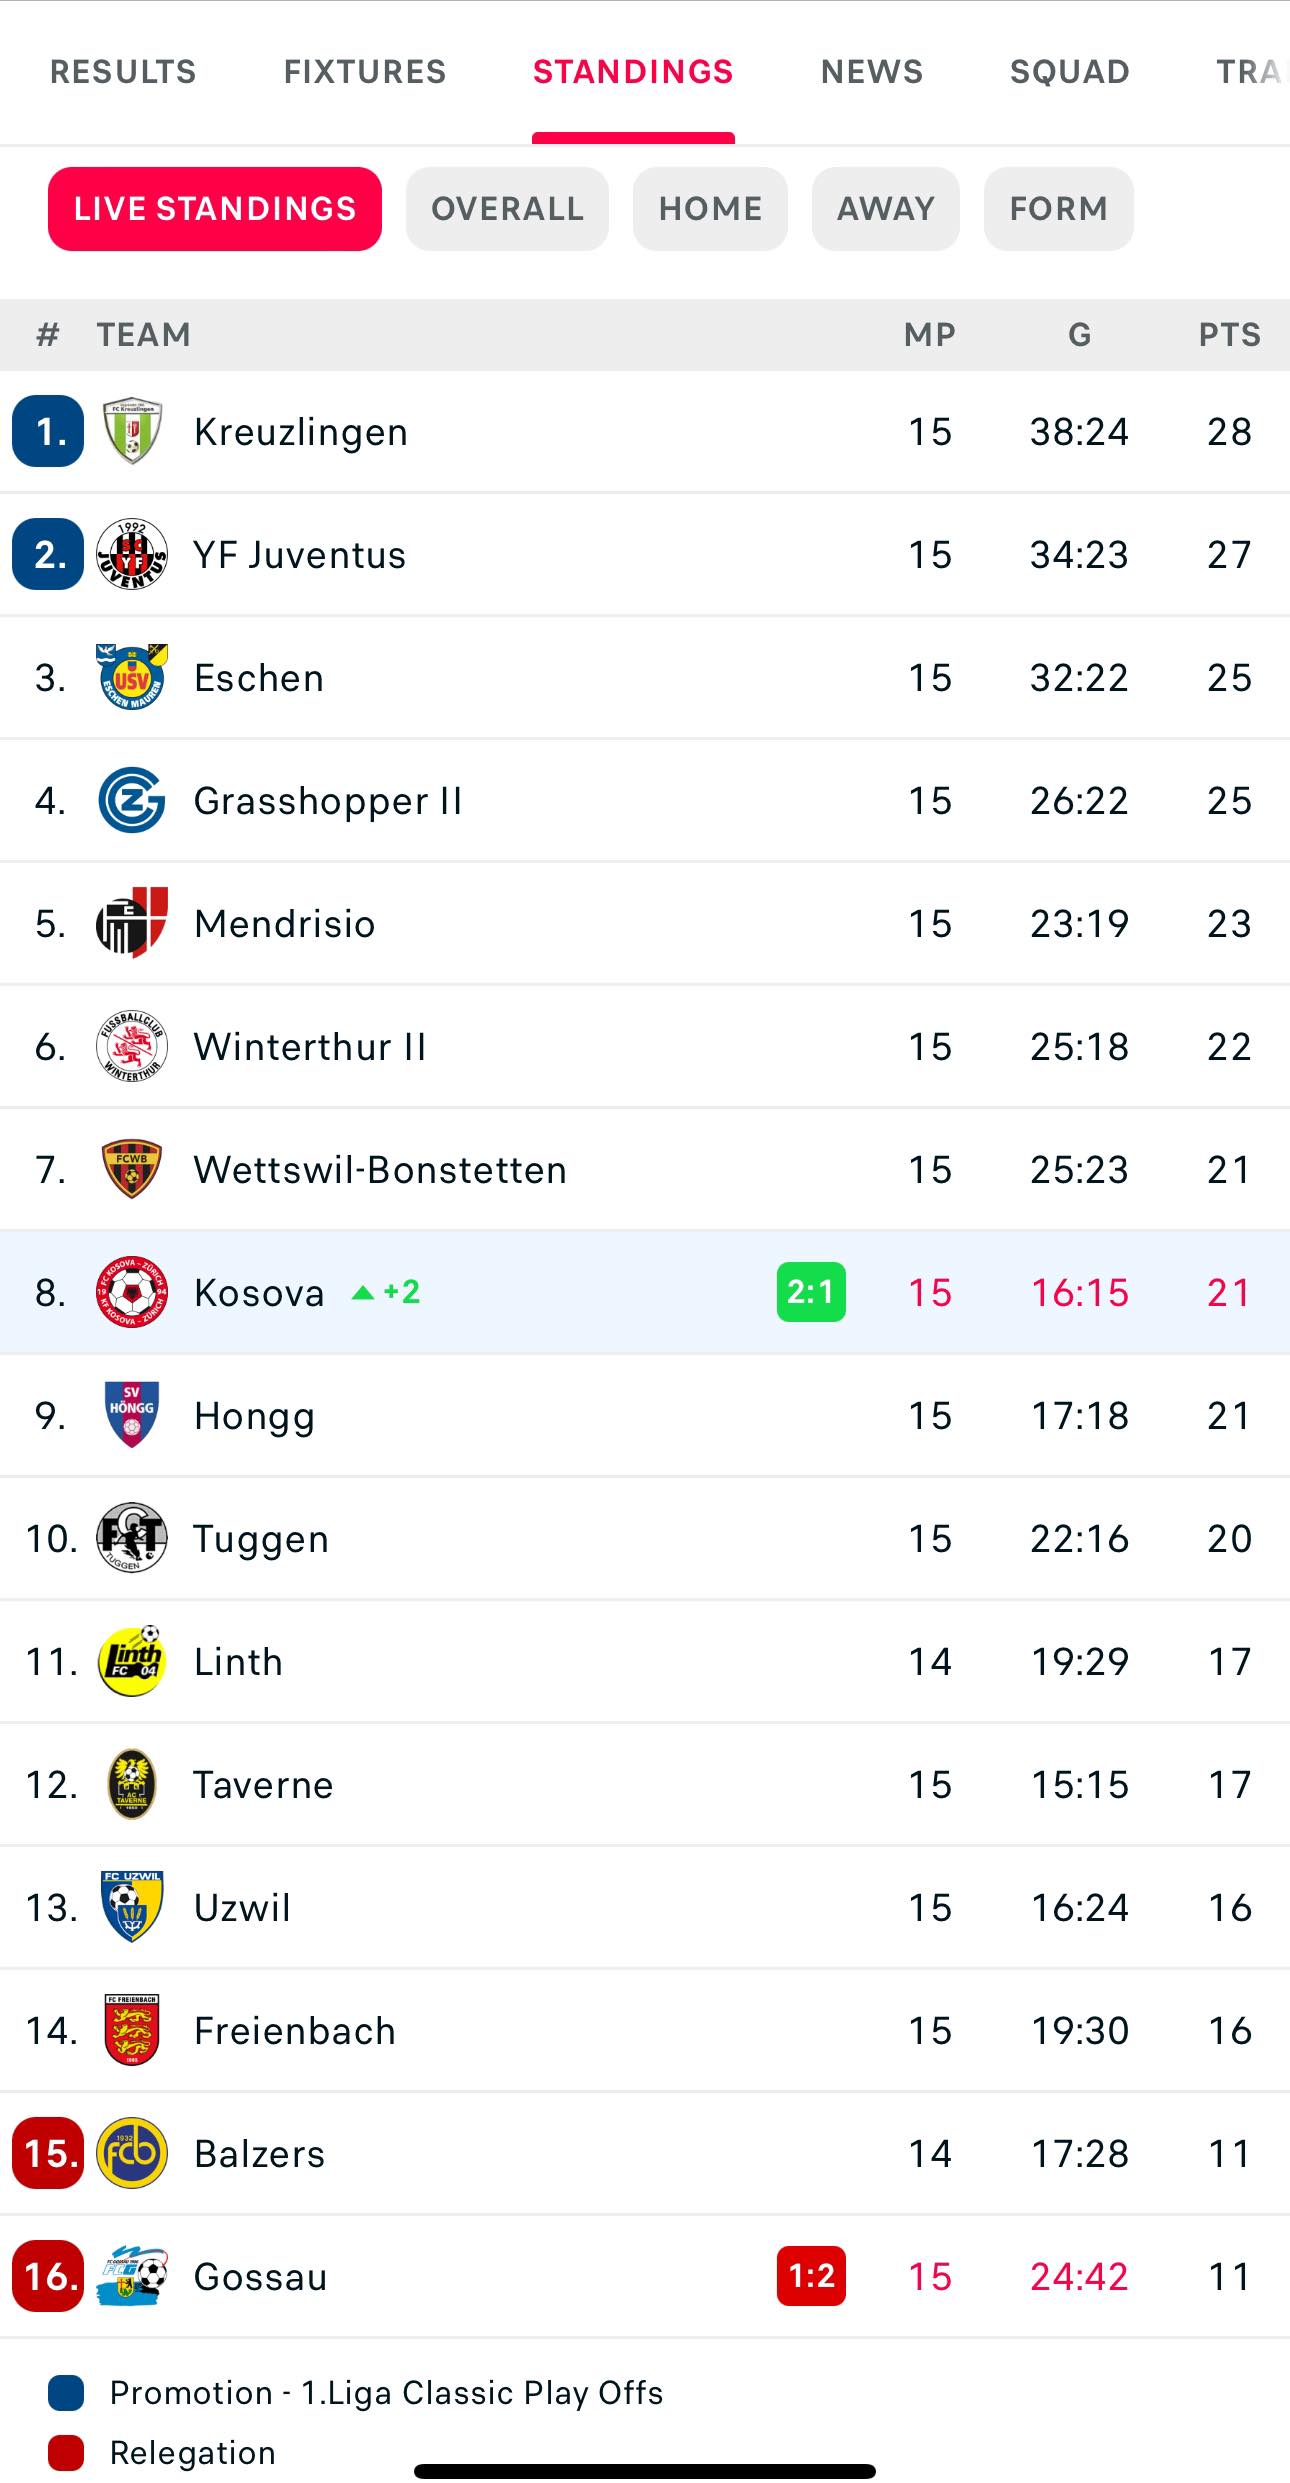Tap the Winterthur II club logo
The image size is (1290, 2483).
pyautogui.click(x=132, y=1046)
